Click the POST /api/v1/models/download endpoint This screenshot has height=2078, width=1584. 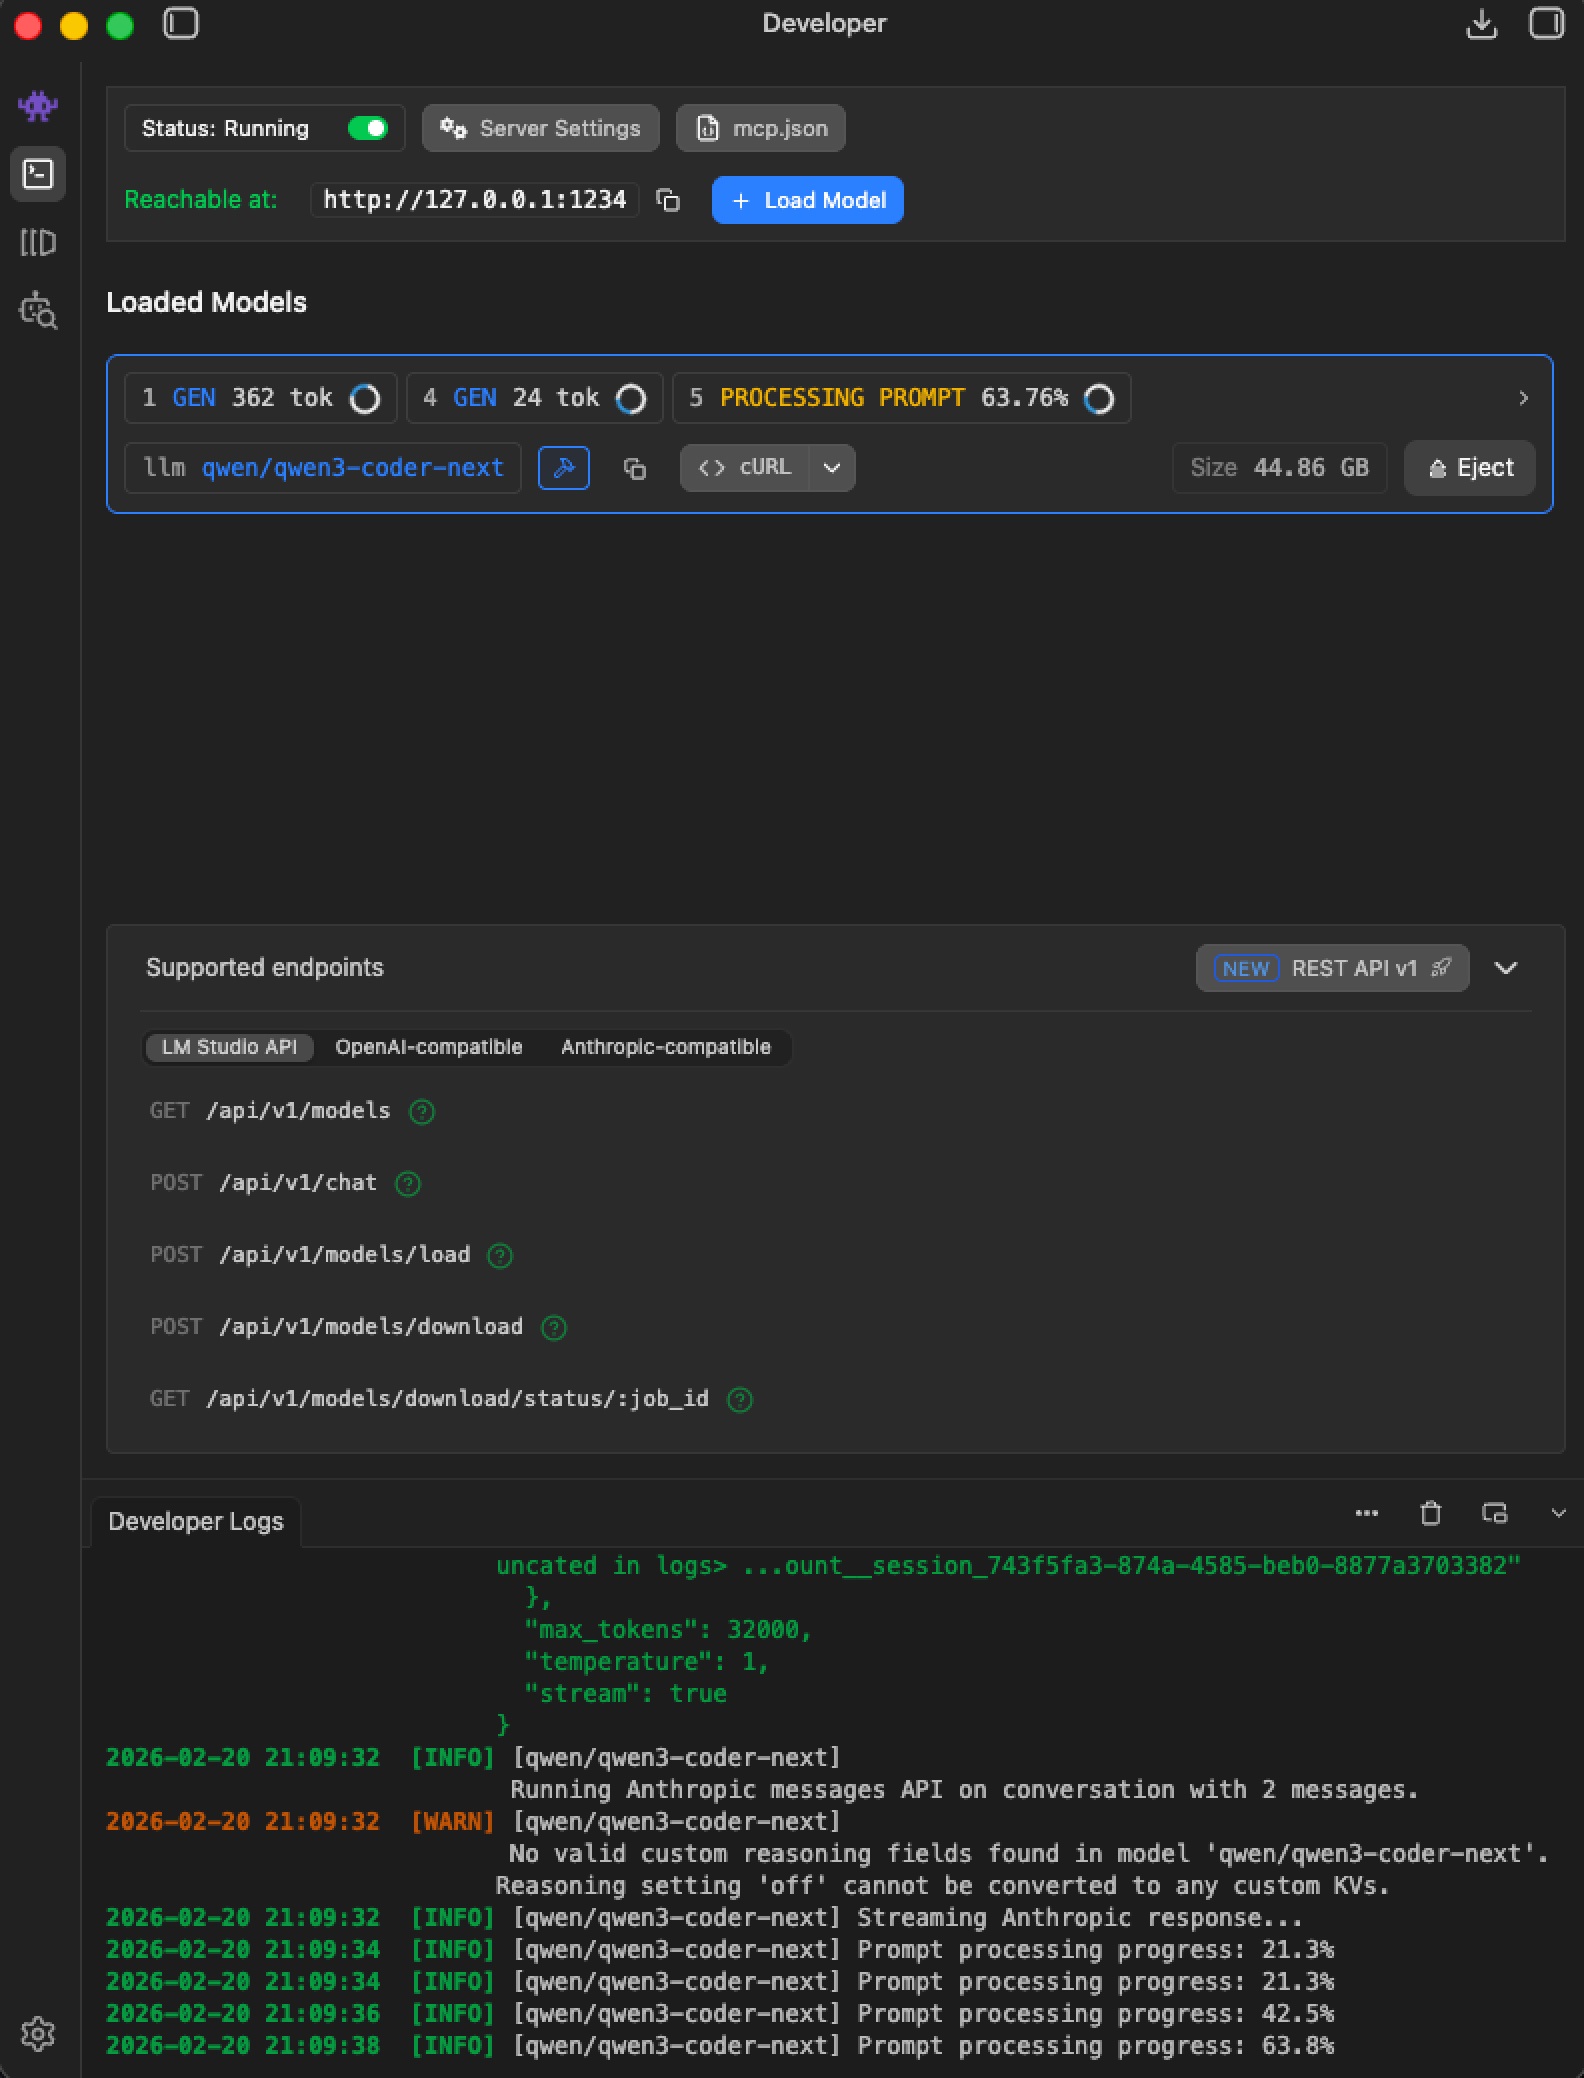(x=337, y=1327)
